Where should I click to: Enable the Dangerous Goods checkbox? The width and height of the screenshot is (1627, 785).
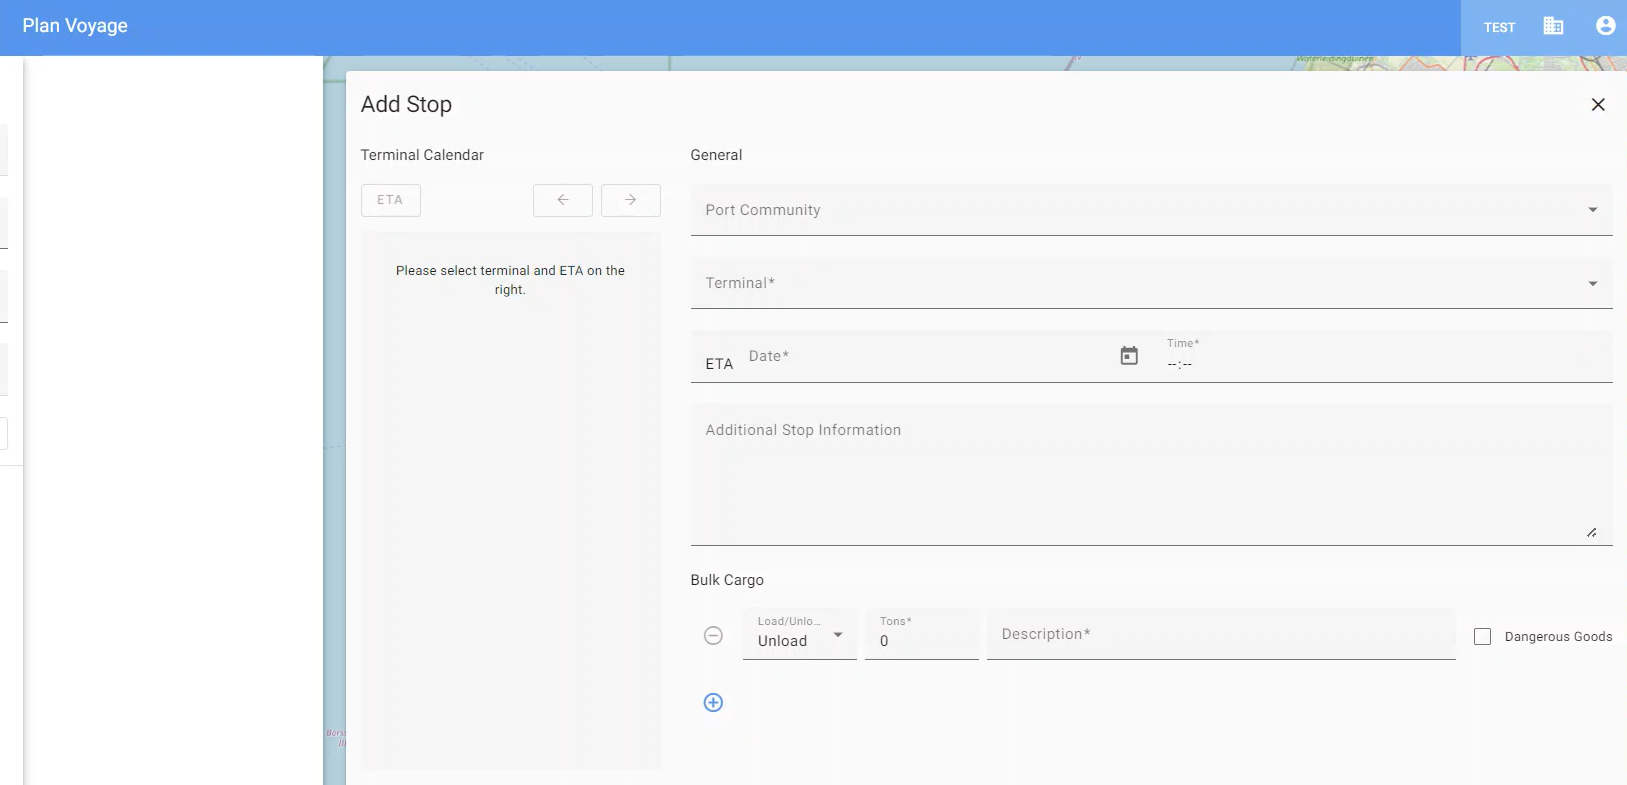[x=1482, y=637]
